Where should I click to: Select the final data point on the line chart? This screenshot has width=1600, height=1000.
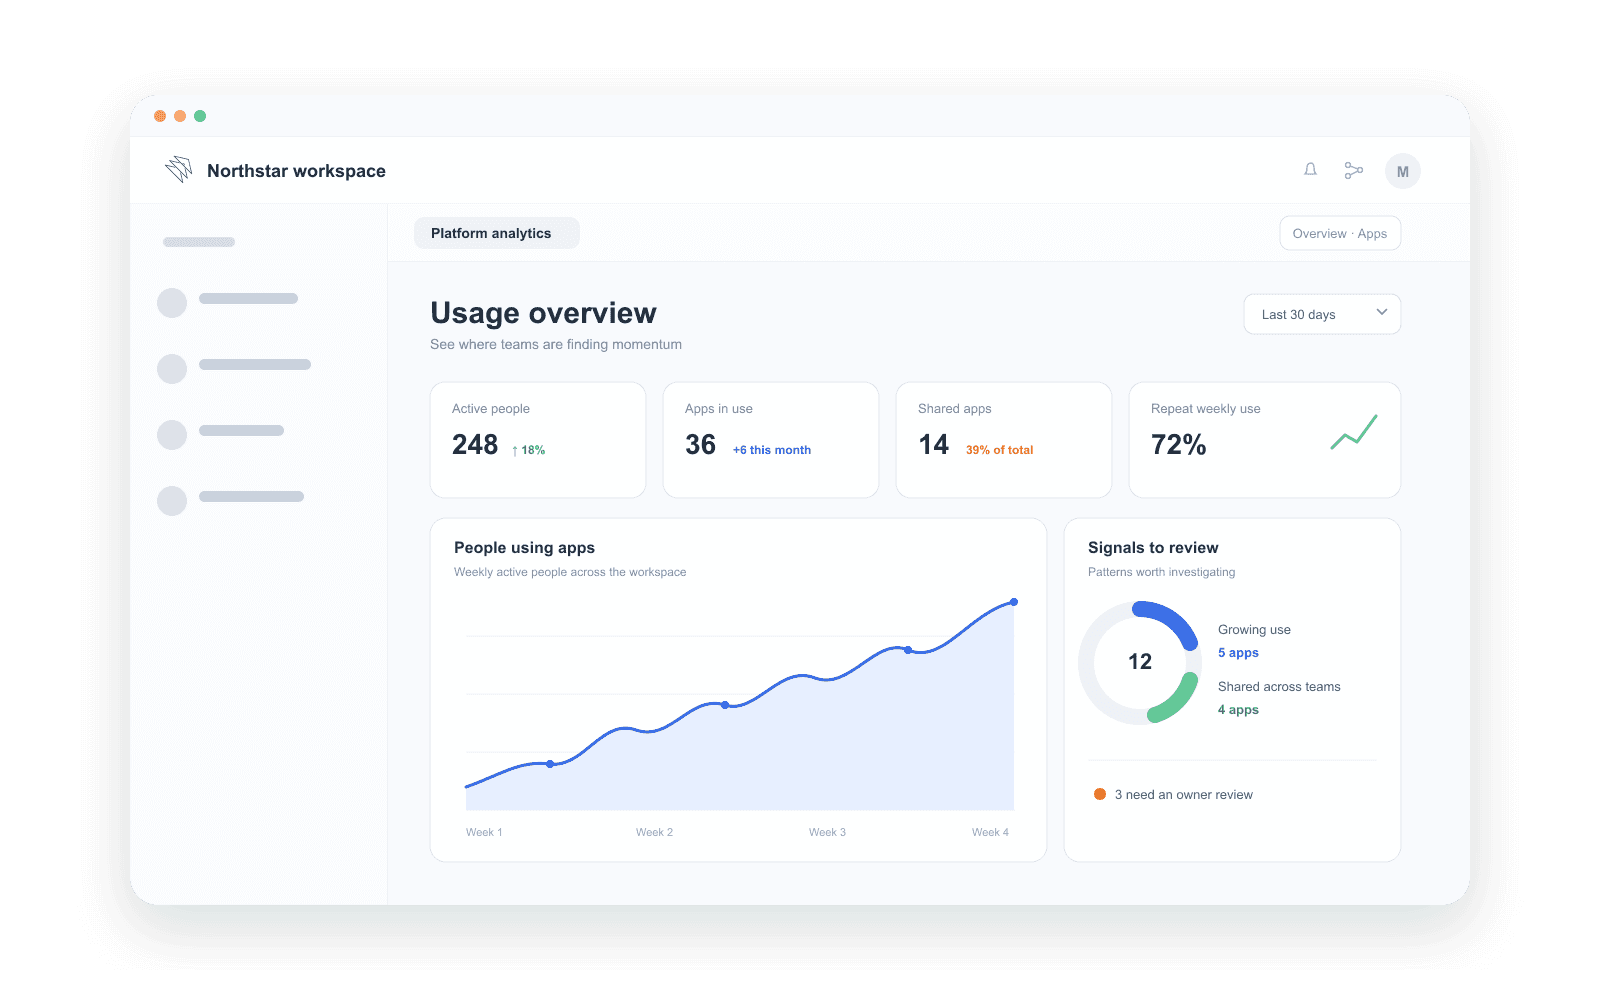[1014, 602]
